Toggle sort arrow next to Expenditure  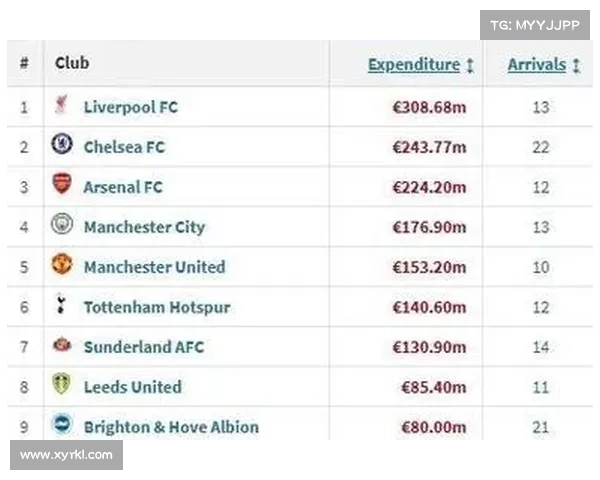coord(470,65)
